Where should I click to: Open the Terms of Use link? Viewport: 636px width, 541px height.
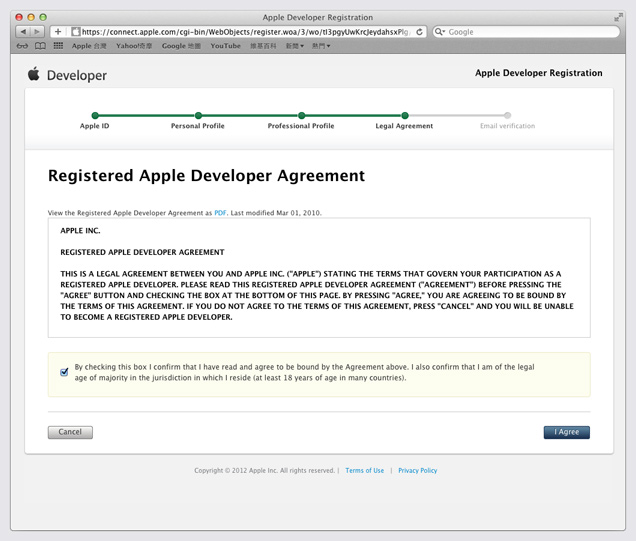tap(365, 470)
